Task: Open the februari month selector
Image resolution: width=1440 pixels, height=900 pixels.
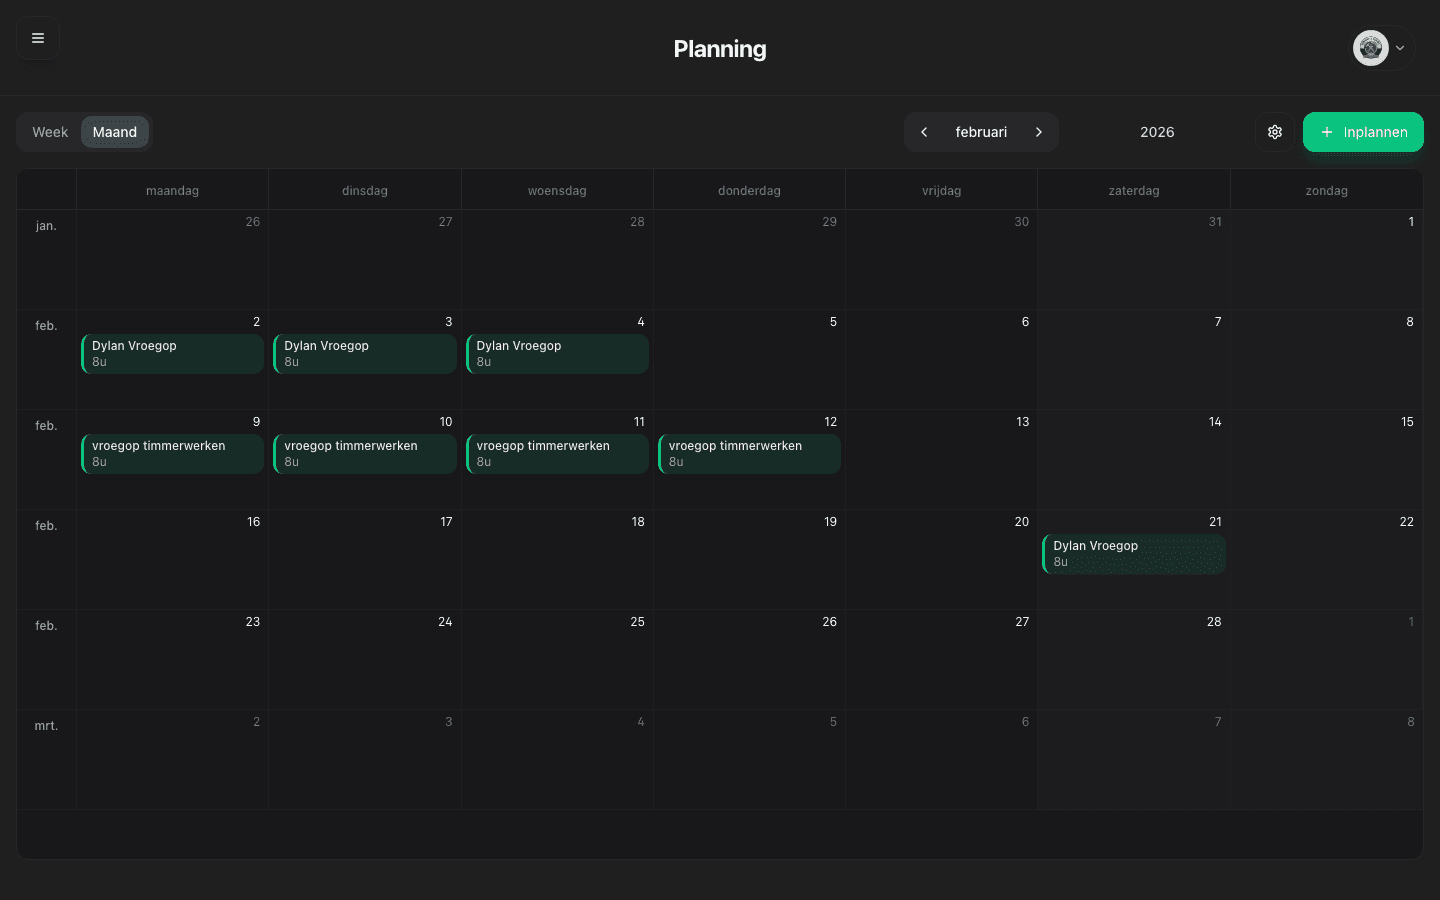Action: pos(981,132)
